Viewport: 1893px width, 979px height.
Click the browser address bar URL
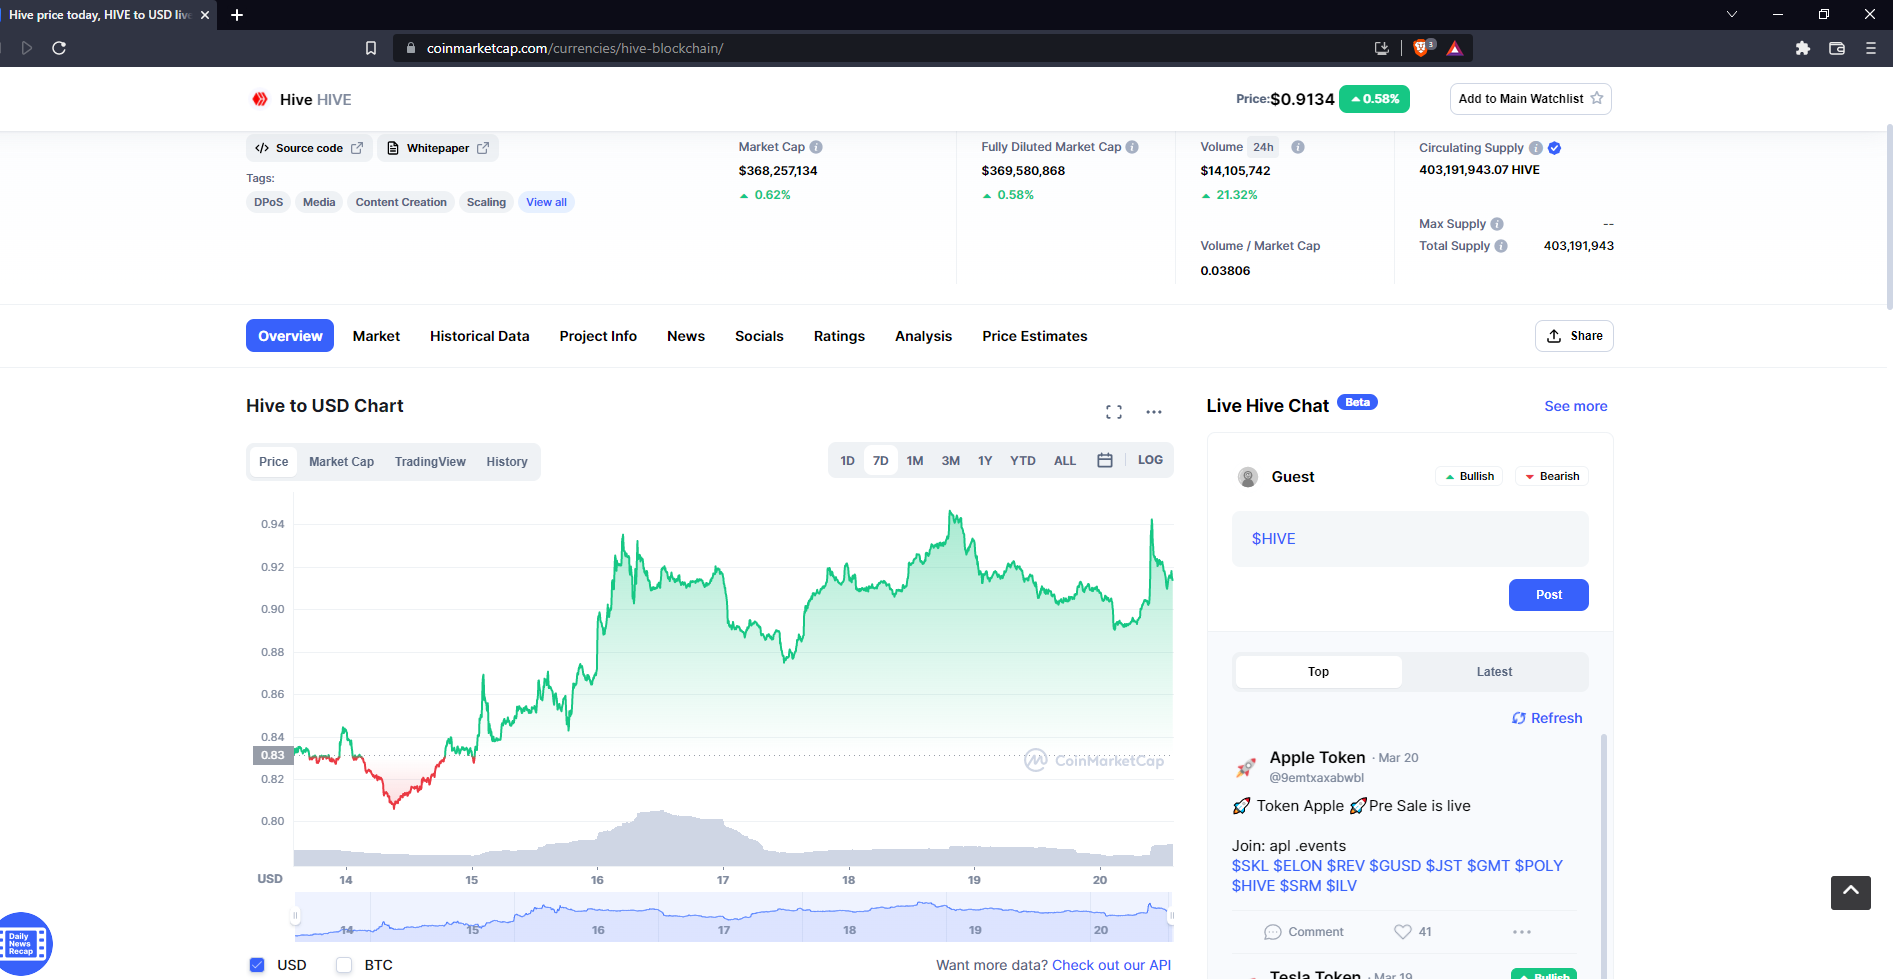point(575,48)
